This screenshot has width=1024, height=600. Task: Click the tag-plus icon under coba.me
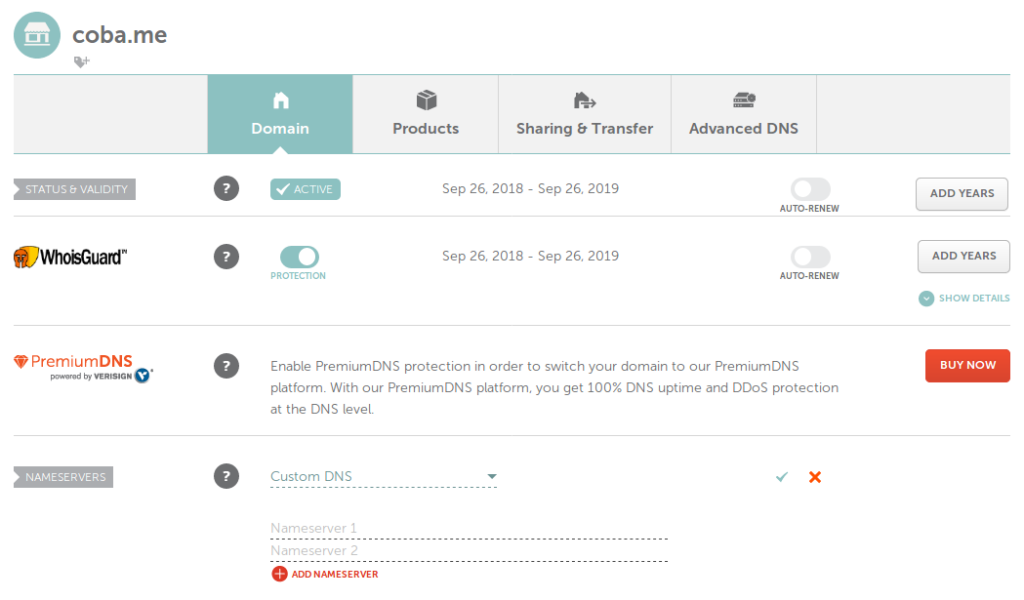[82, 62]
